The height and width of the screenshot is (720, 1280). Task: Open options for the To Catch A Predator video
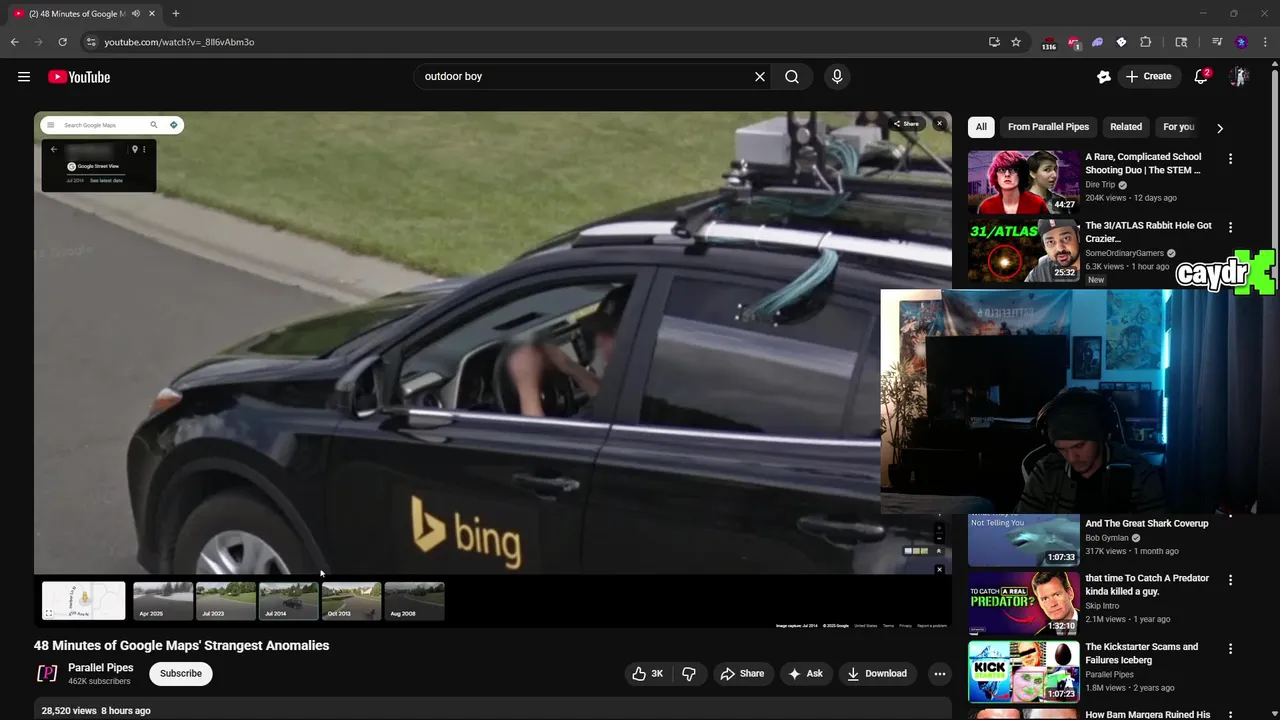pyautogui.click(x=1230, y=580)
